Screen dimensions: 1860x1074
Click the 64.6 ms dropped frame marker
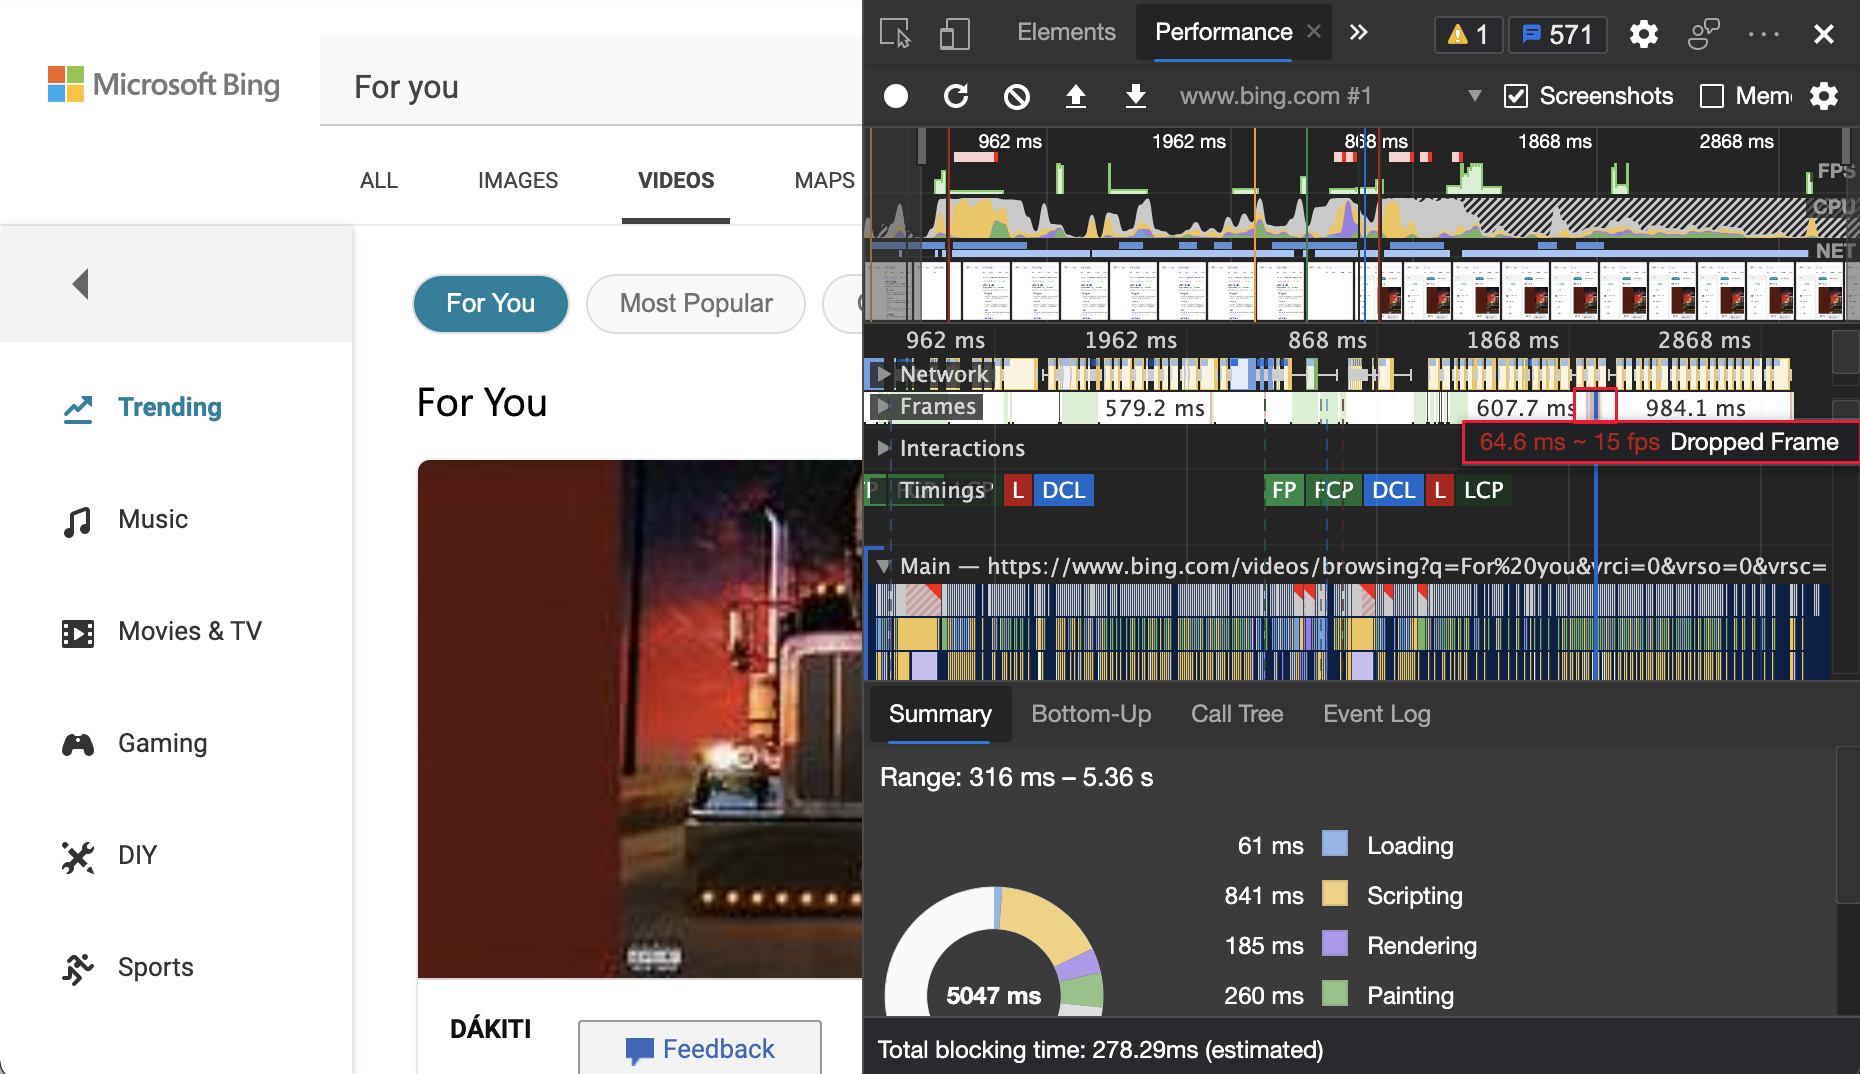(1596, 406)
